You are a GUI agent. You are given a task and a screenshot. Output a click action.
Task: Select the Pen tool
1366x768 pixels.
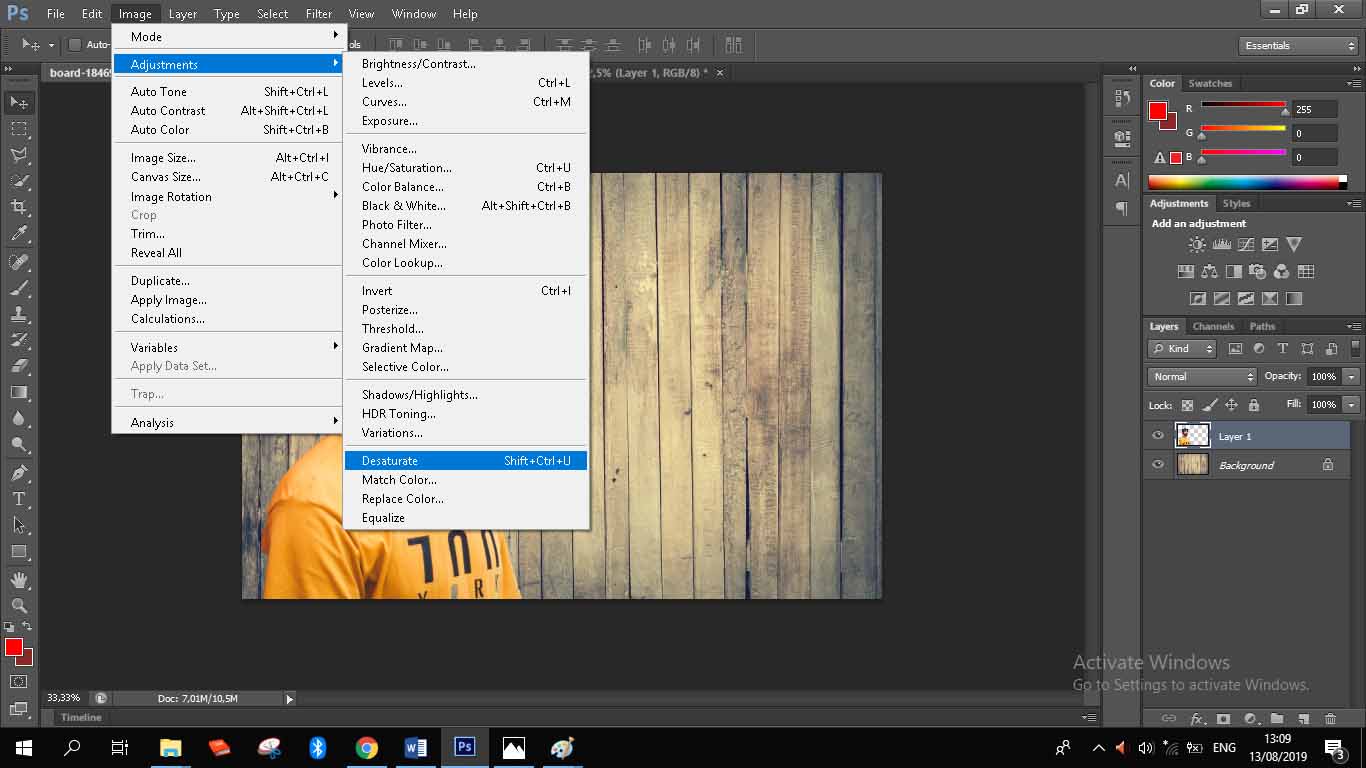[x=19, y=472]
